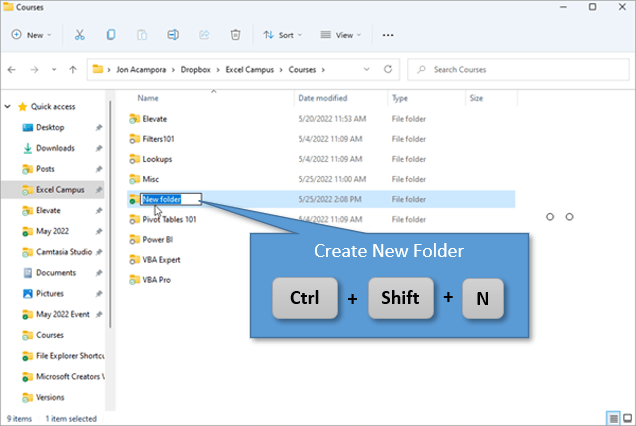Go up one folder level
Viewport: 636px width, 426px height.
tap(73, 70)
